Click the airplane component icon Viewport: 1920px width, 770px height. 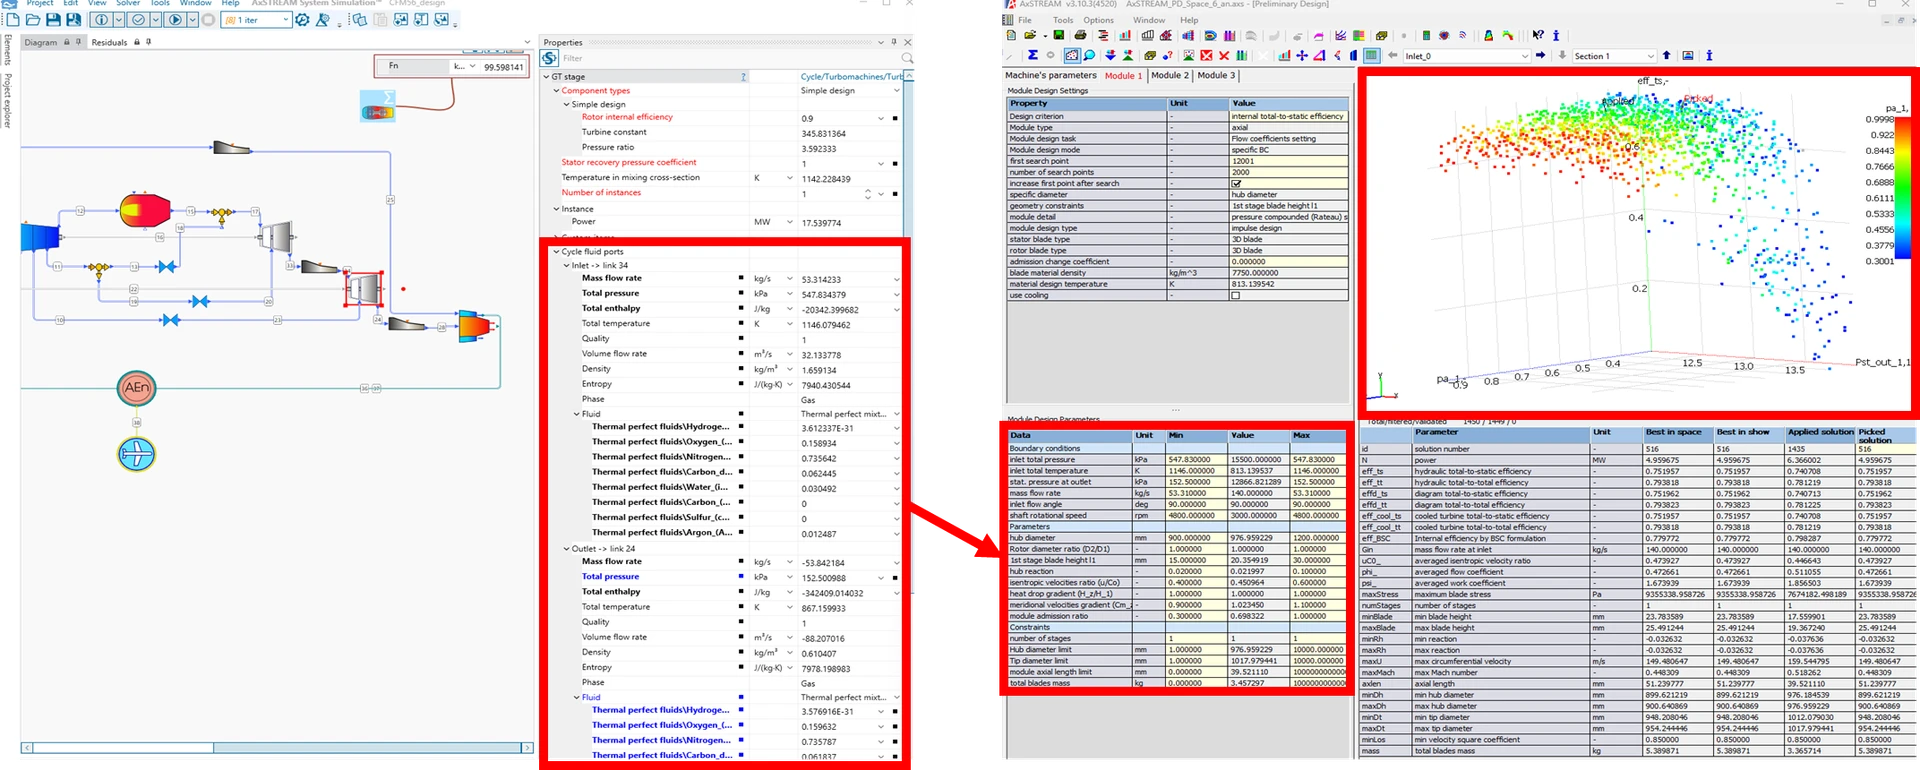(137, 454)
